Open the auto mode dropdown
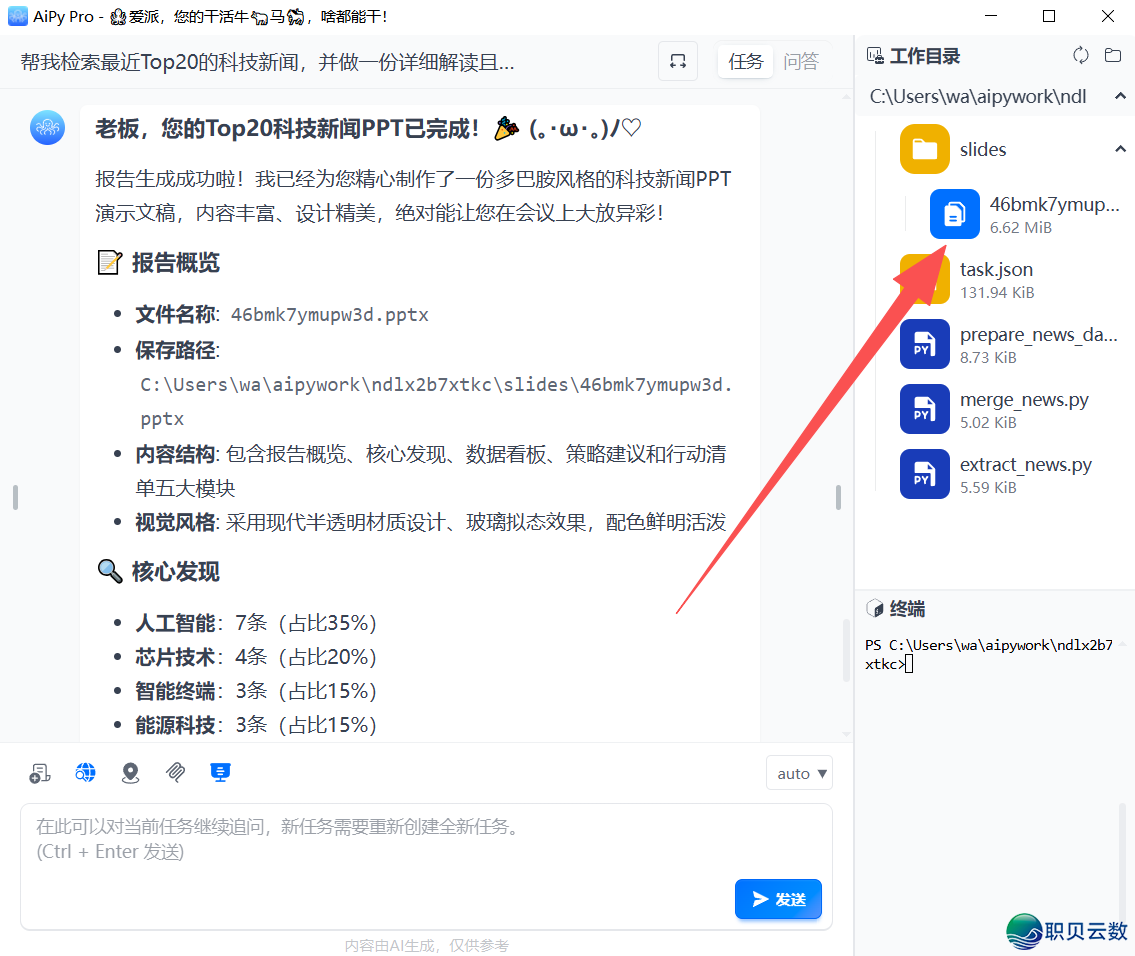 (x=799, y=772)
